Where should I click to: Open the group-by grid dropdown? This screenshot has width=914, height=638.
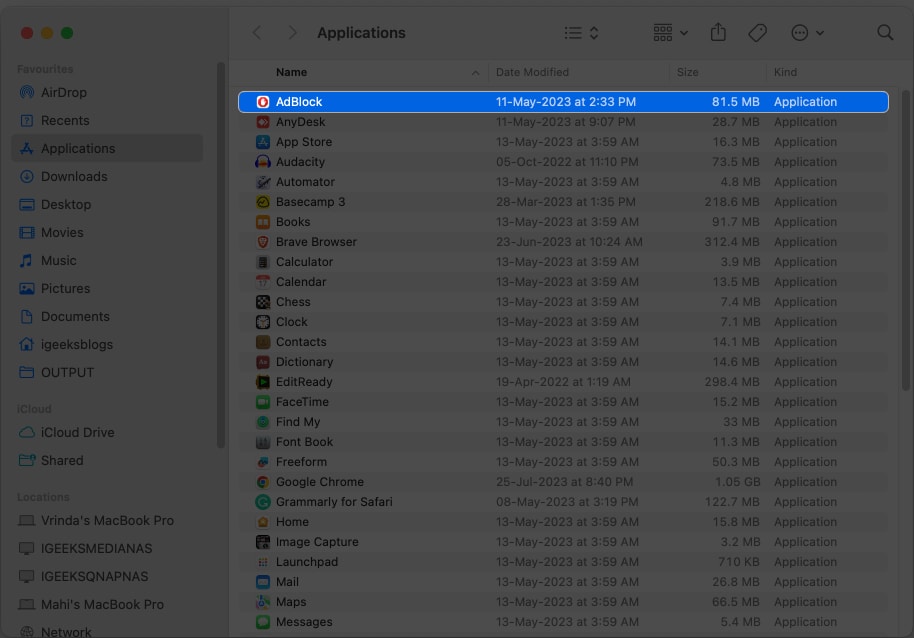click(670, 33)
